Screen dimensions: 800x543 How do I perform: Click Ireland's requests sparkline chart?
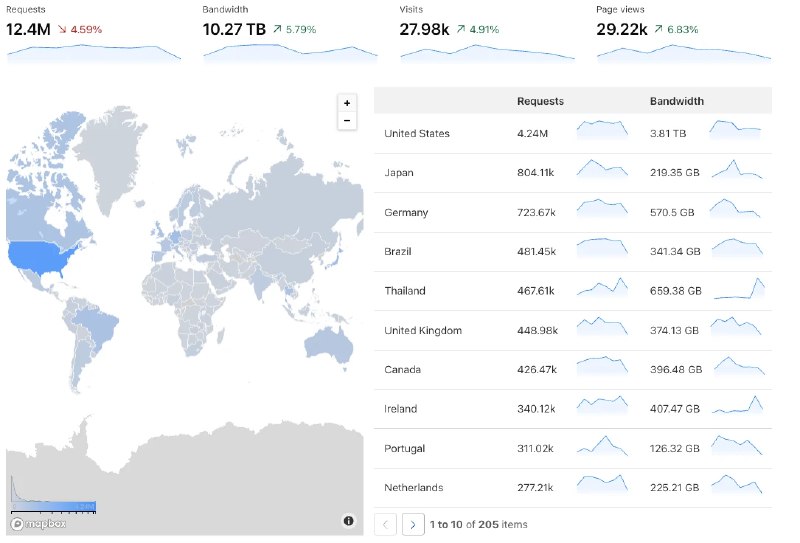[x=602, y=406]
